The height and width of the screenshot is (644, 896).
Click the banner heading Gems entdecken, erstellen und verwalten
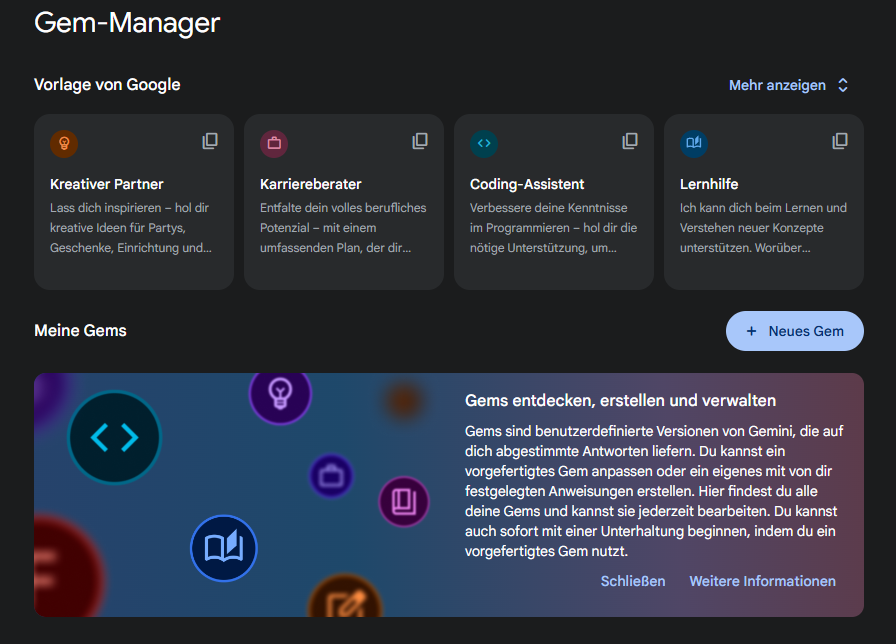click(621, 401)
